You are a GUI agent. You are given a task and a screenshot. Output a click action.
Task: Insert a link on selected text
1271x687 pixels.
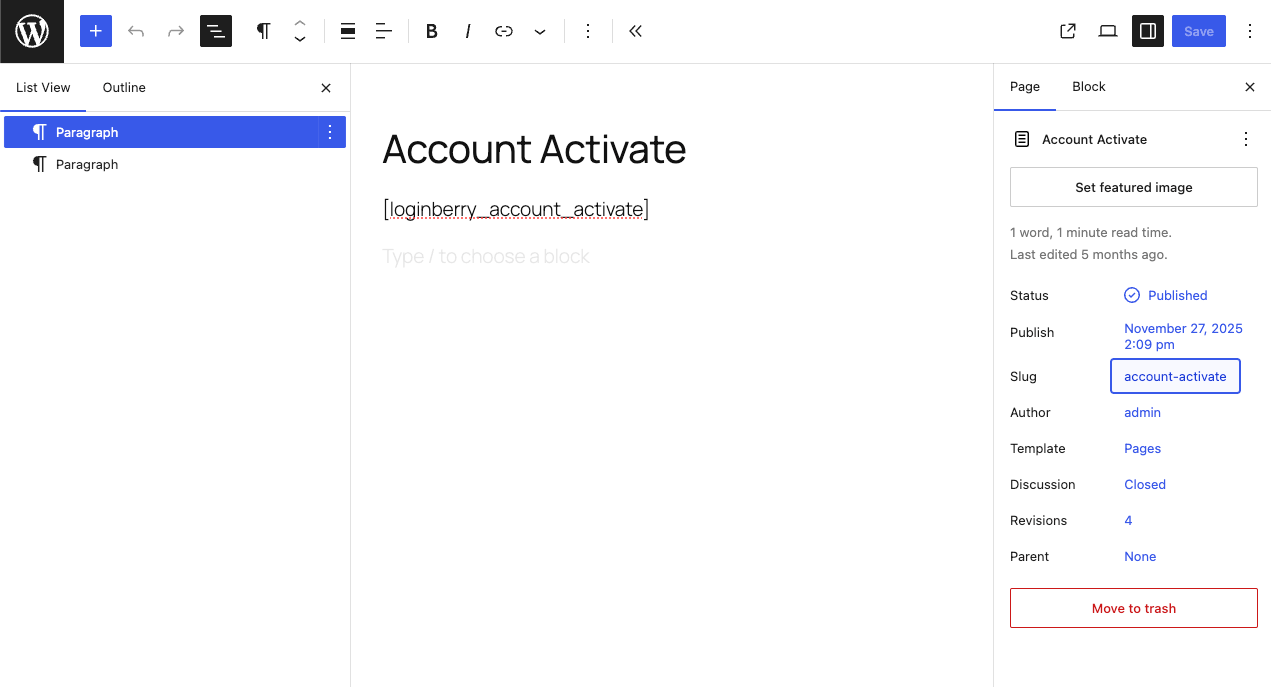(504, 31)
